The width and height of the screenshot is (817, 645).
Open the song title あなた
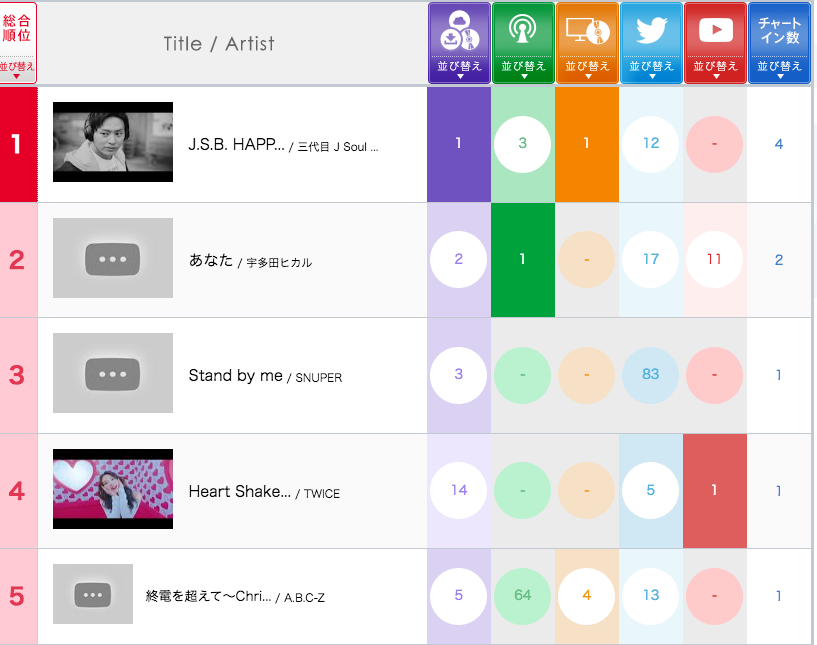click(x=210, y=260)
